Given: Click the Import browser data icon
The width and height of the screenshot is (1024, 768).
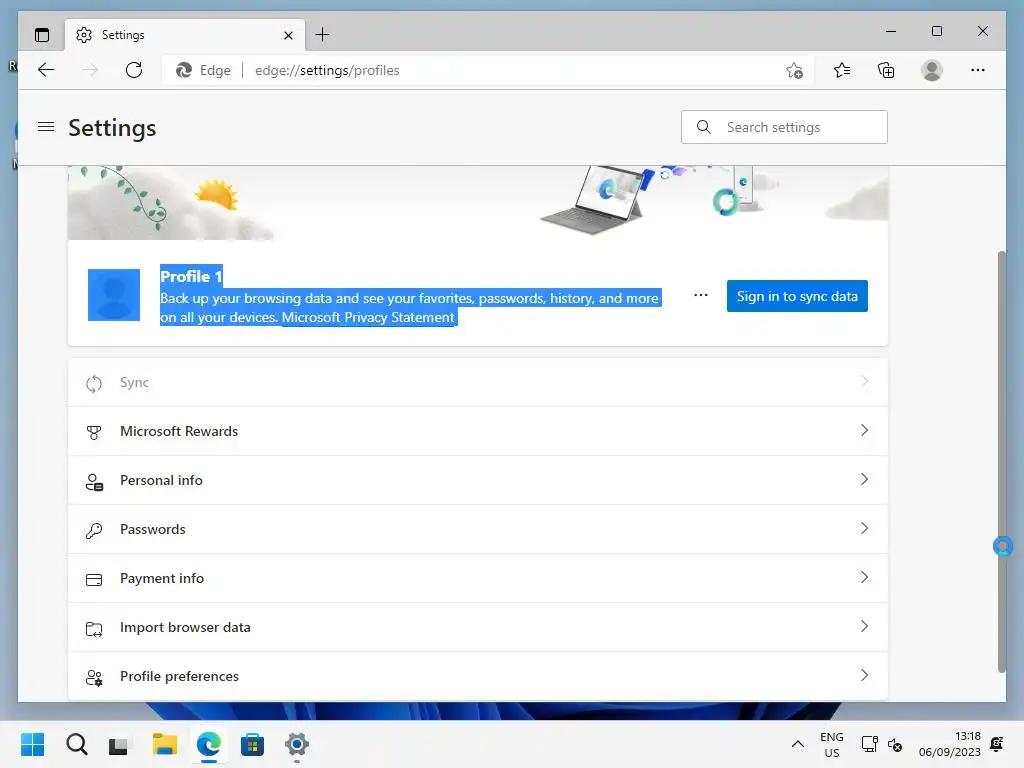Looking at the screenshot, I should click(x=94, y=629).
